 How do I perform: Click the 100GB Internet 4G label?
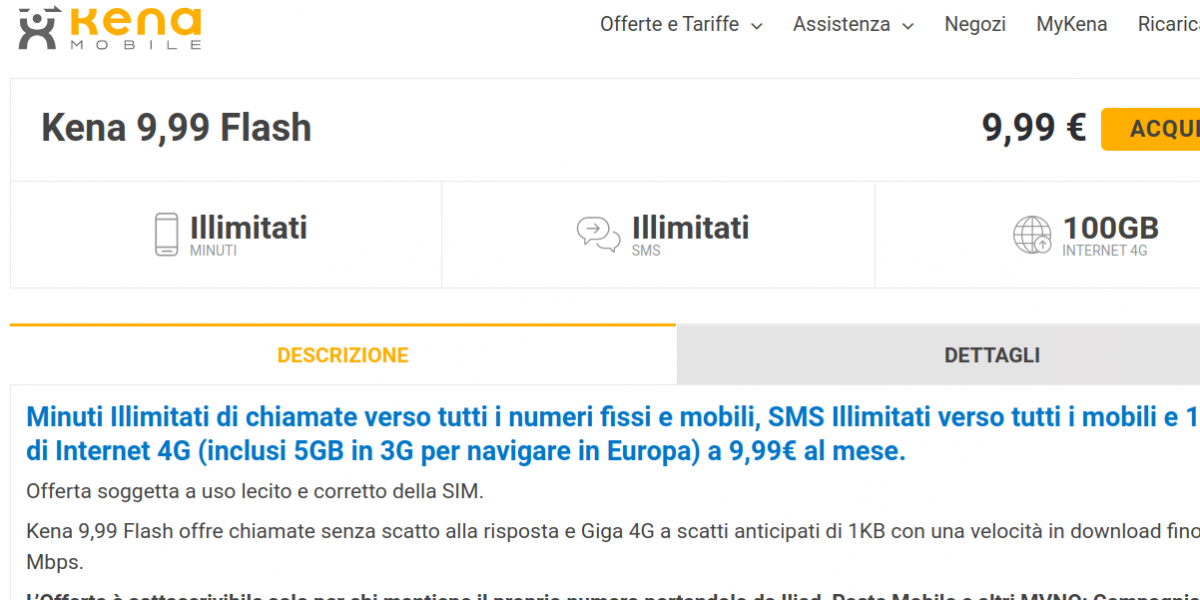(1110, 235)
